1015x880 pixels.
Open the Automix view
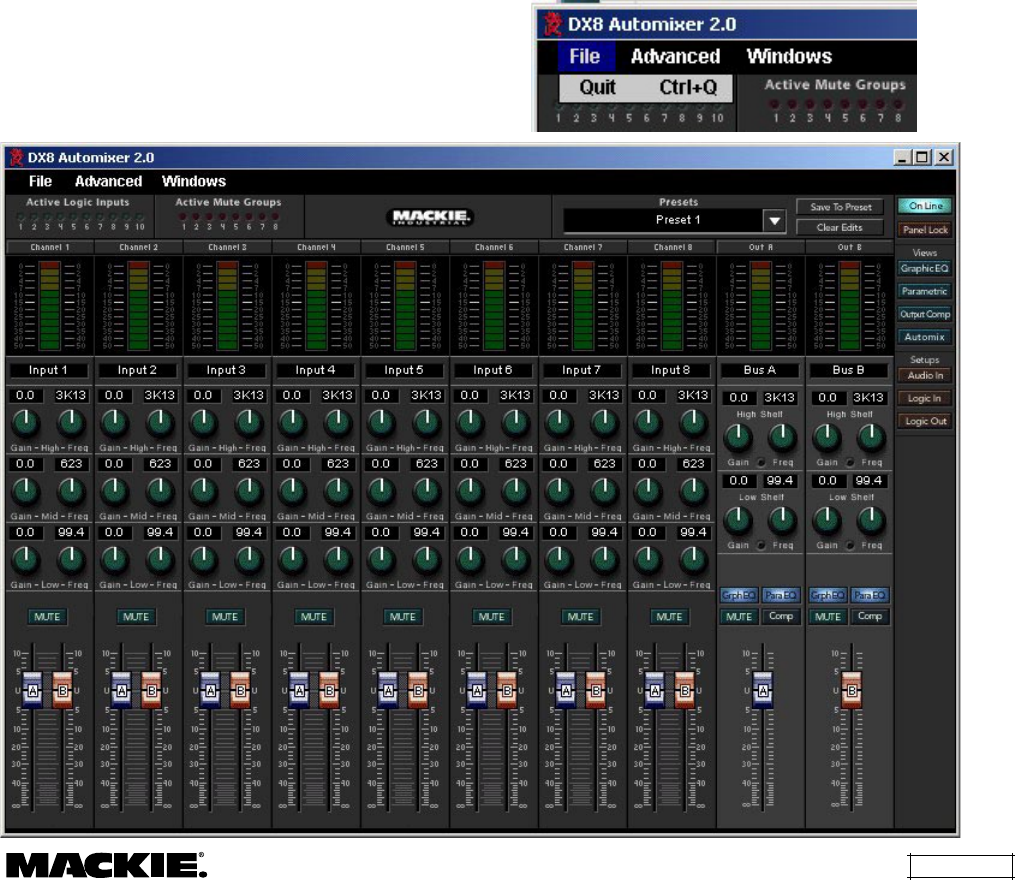pos(924,337)
